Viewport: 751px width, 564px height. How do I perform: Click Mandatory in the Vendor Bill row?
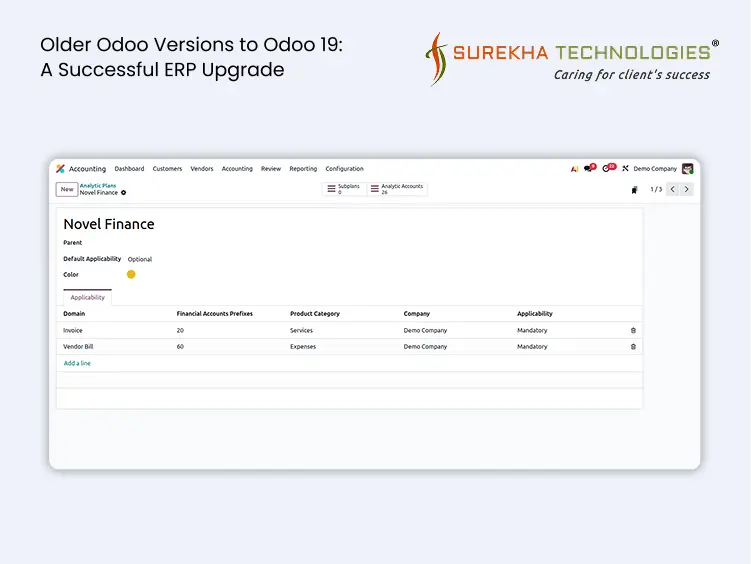532,347
